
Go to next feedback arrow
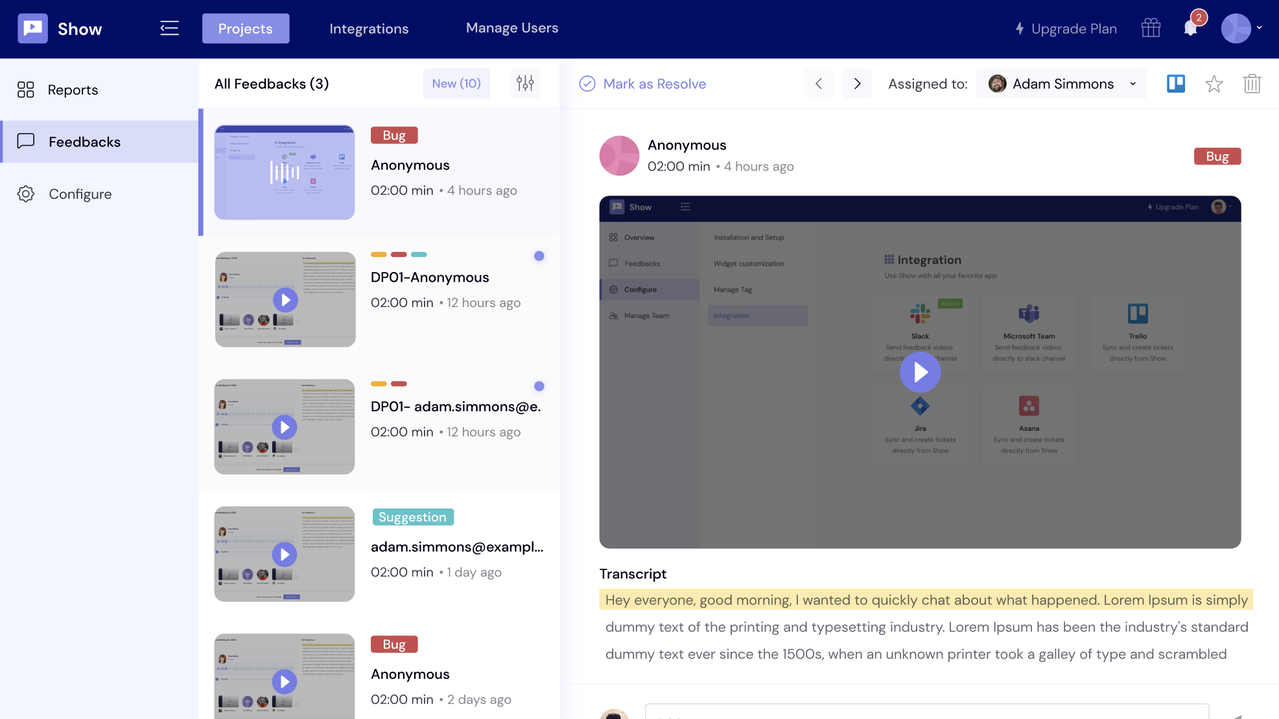[857, 84]
